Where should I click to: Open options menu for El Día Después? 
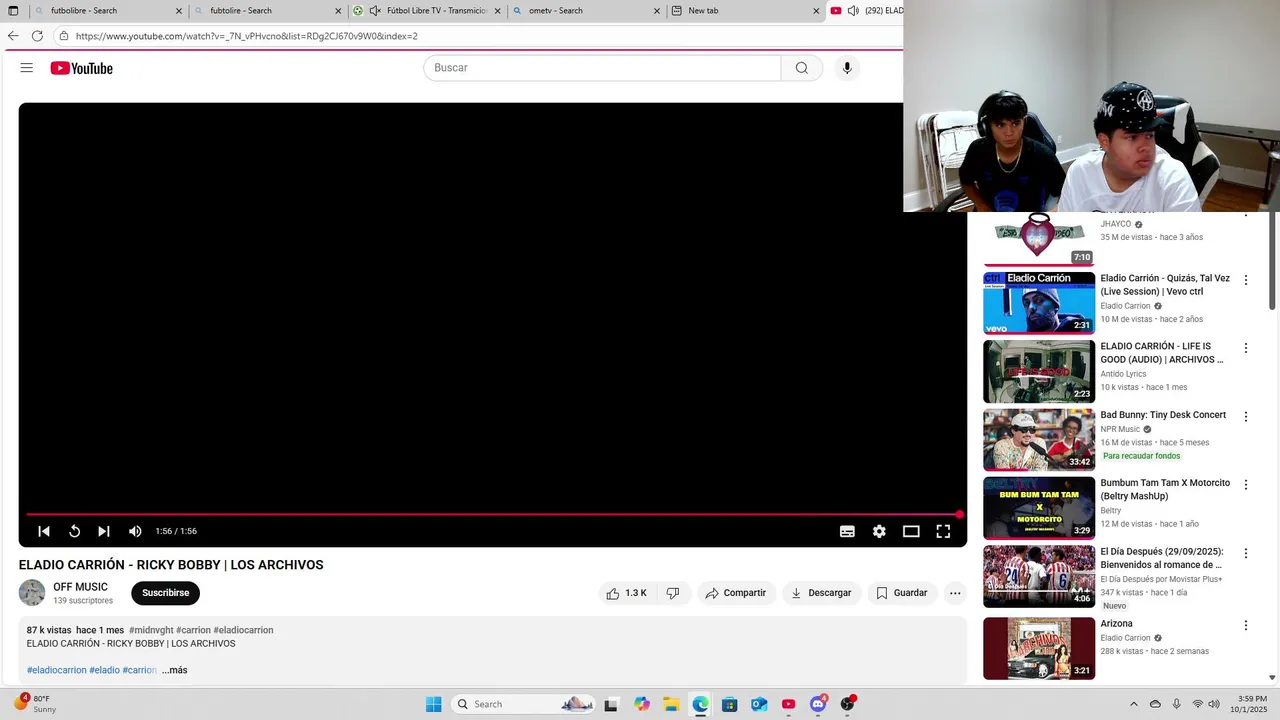[x=1246, y=553]
